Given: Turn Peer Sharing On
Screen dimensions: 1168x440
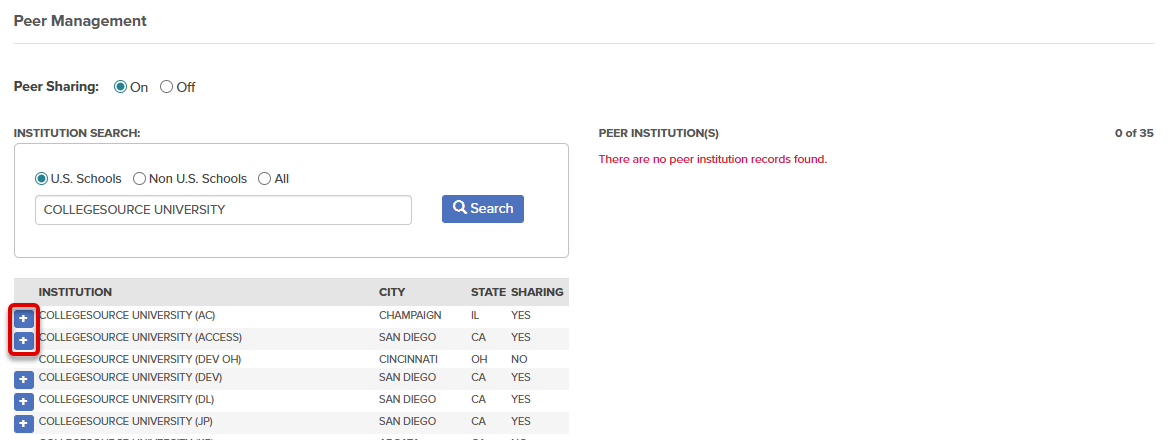Looking at the screenshot, I should point(121,87).
